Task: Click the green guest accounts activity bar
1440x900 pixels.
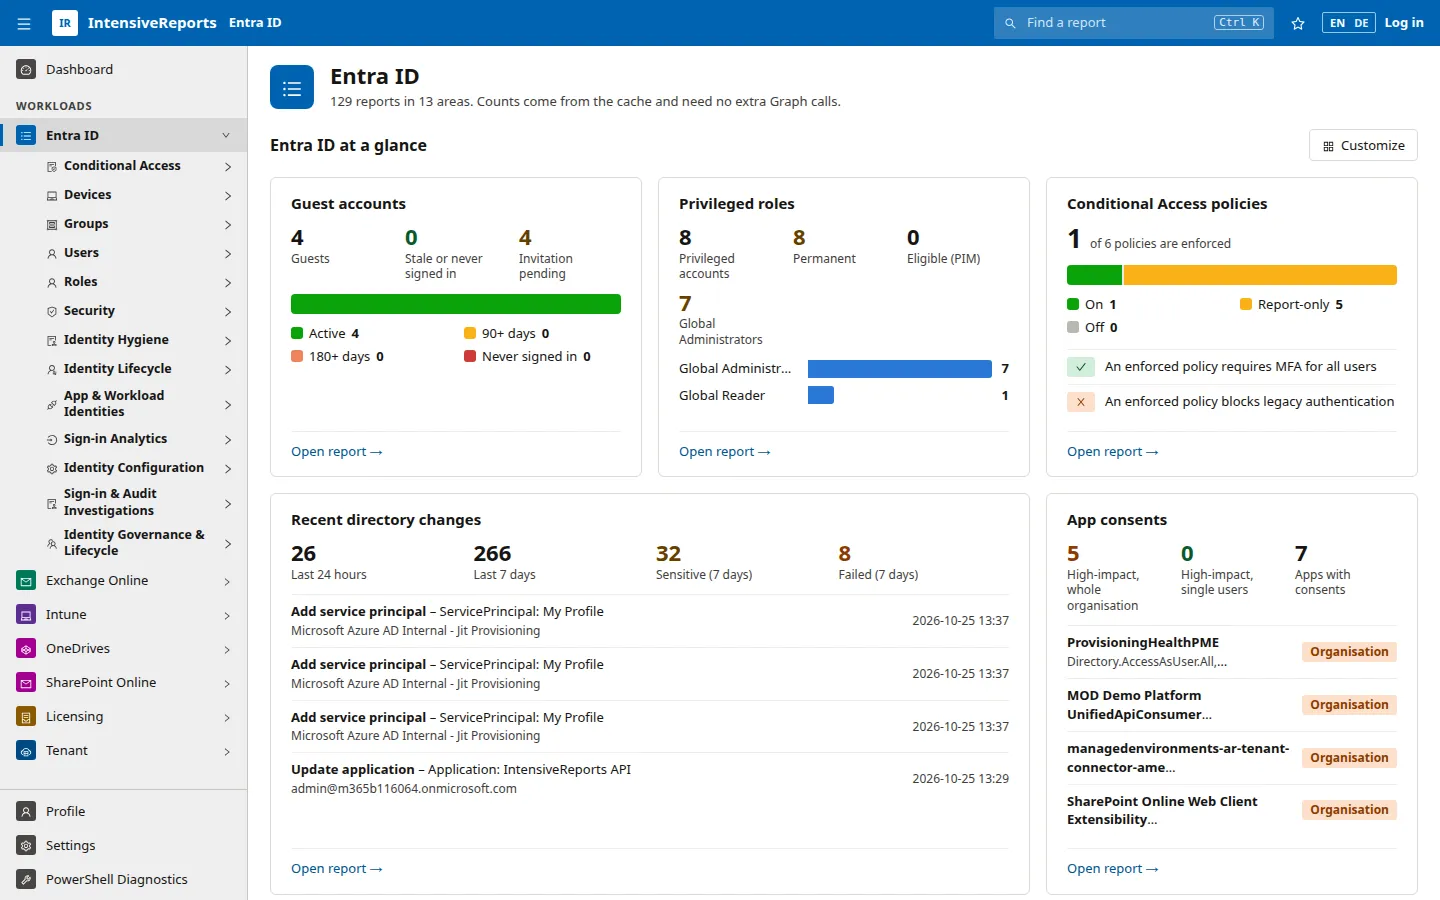Action: [456, 304]
